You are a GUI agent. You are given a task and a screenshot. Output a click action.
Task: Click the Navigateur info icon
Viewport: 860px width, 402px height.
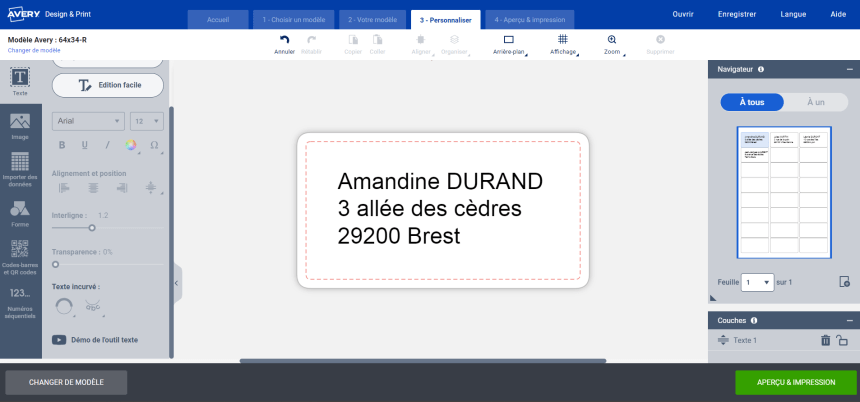[761, 70]
